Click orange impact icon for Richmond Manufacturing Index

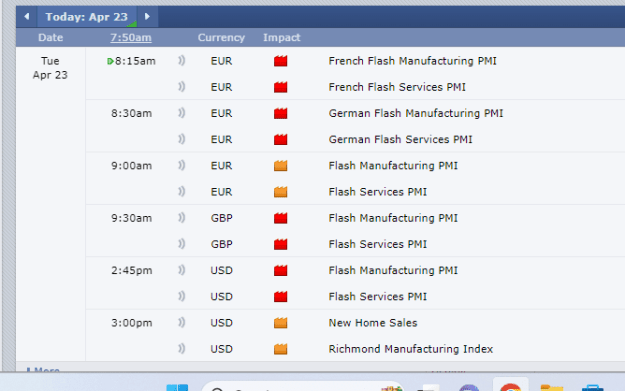click(281, 349)
